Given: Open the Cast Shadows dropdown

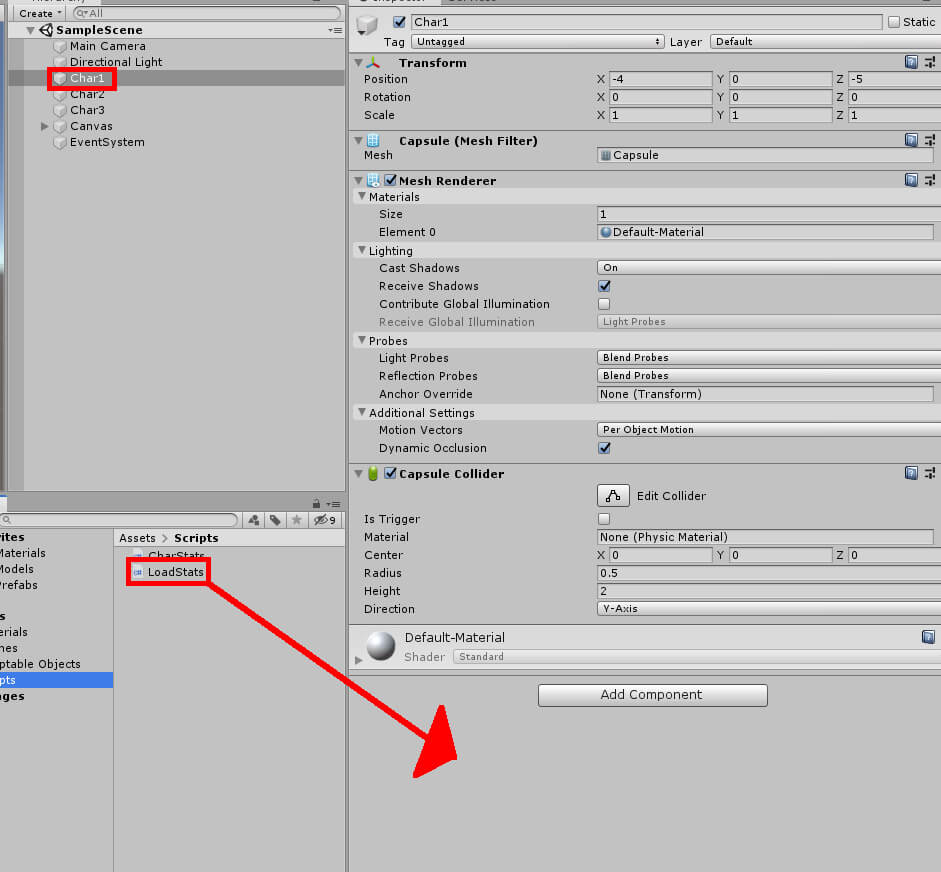Looking at the screenshot, I should tap(768, 268).
